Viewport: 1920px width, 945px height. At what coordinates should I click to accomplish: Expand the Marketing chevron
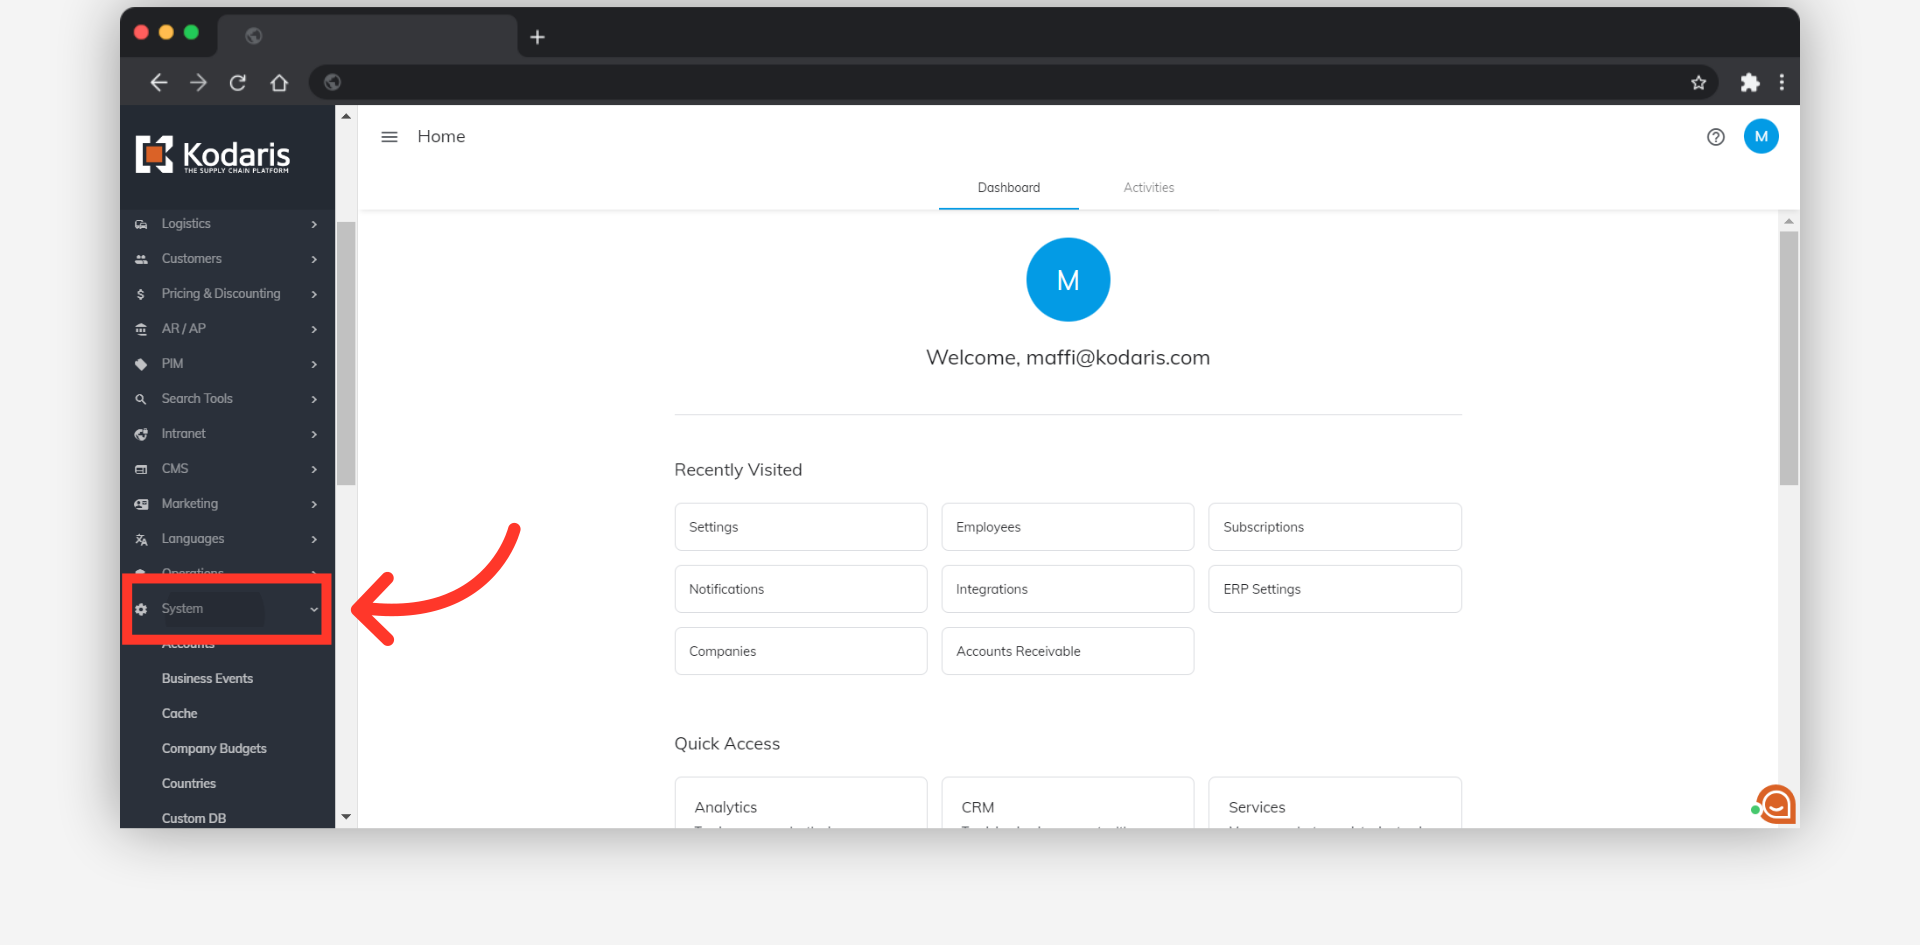pyautogui.click(x=314, y=504)
